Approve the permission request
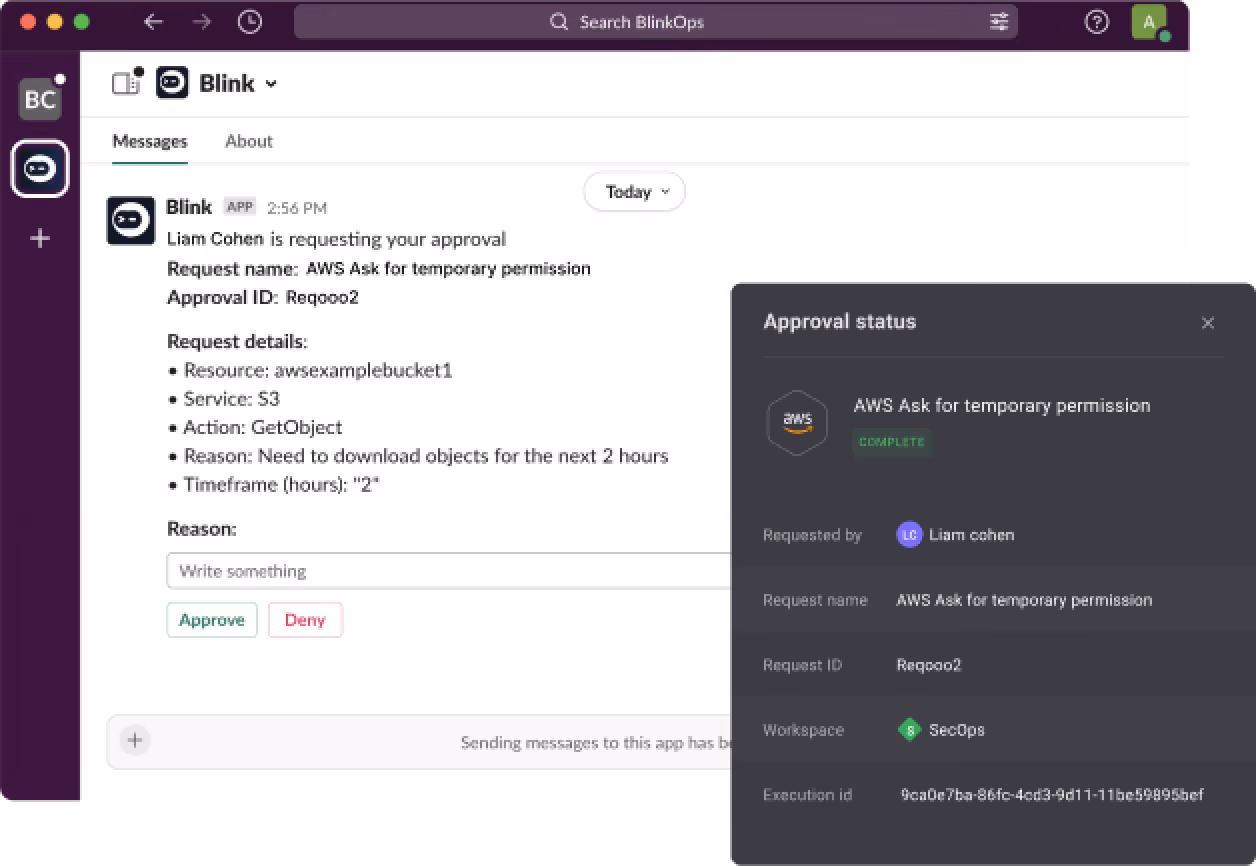This screenshot has height=866, width=1256. click(x=212, y=620)
